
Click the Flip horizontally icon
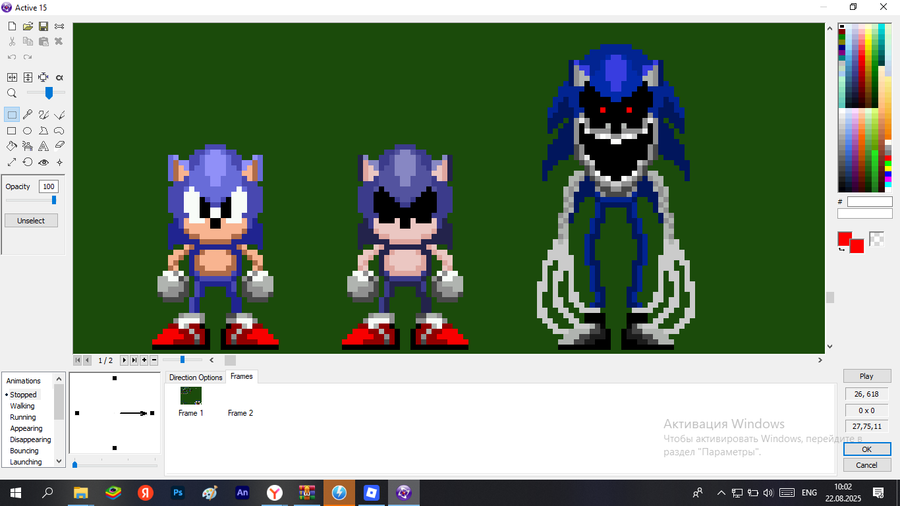[x=12, y=77]
